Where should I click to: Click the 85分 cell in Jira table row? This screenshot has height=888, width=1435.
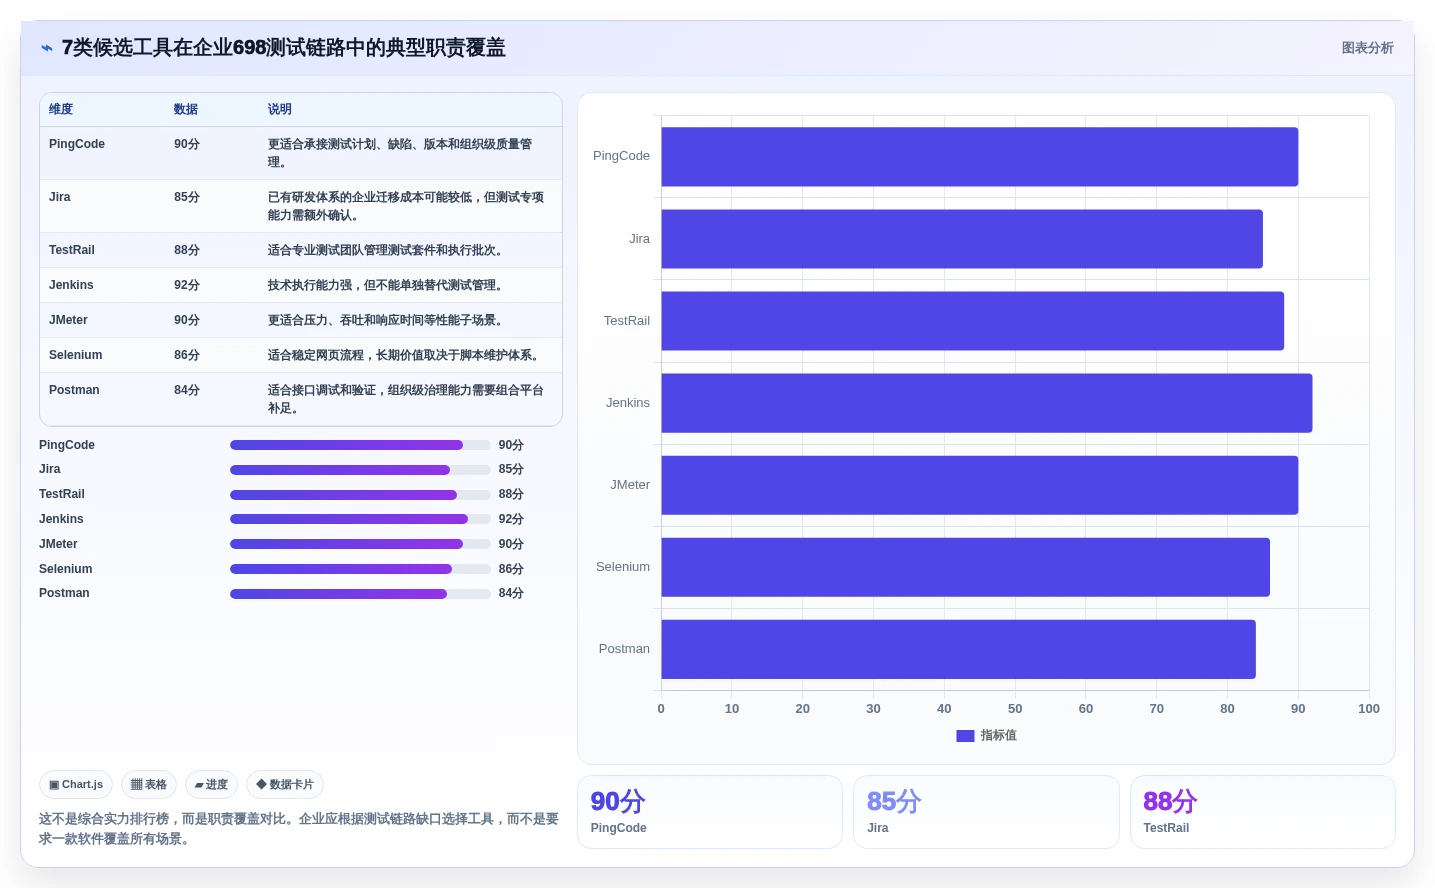[x=187, y=197]
